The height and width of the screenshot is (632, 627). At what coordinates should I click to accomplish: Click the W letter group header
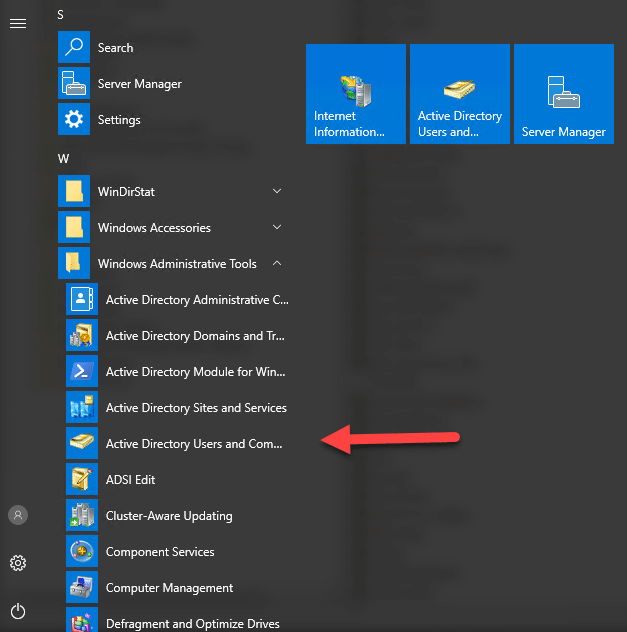(63, 159)
